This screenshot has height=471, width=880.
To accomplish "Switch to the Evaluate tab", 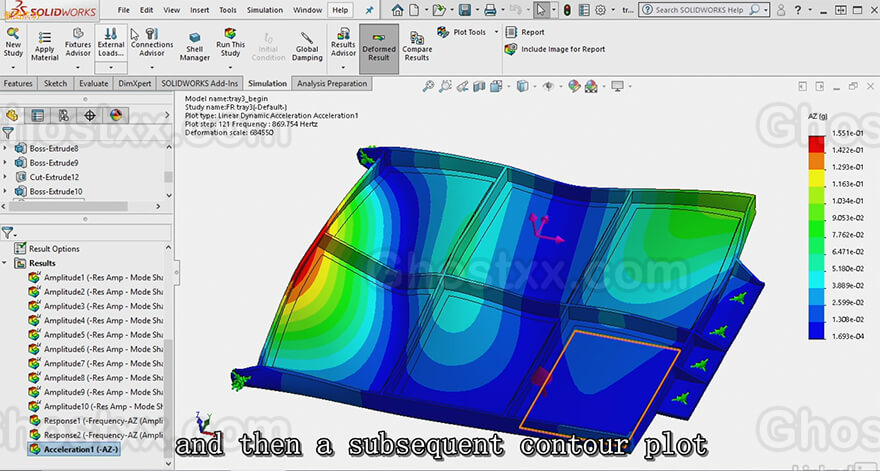I will (x=93, y=84).
